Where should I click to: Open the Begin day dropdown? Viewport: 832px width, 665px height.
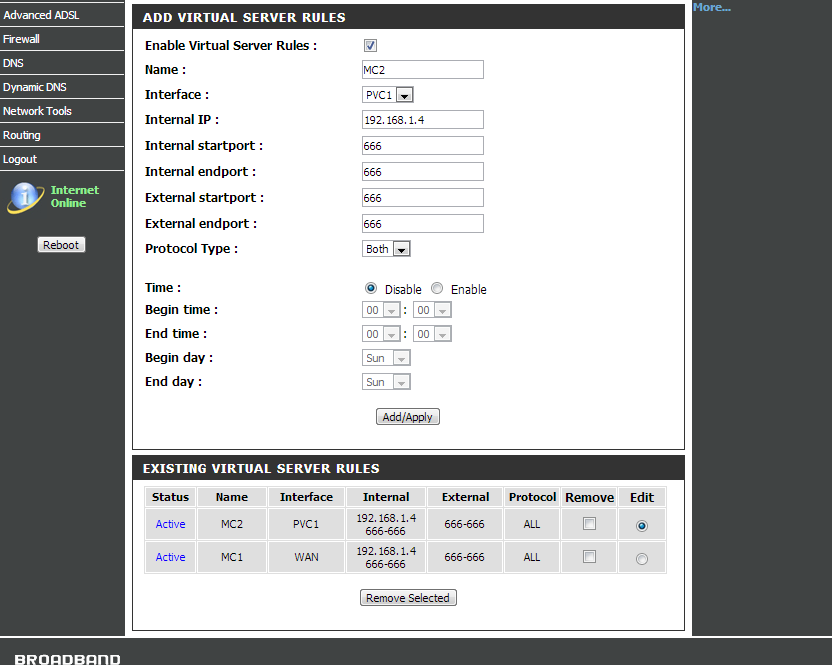[386, 358]
